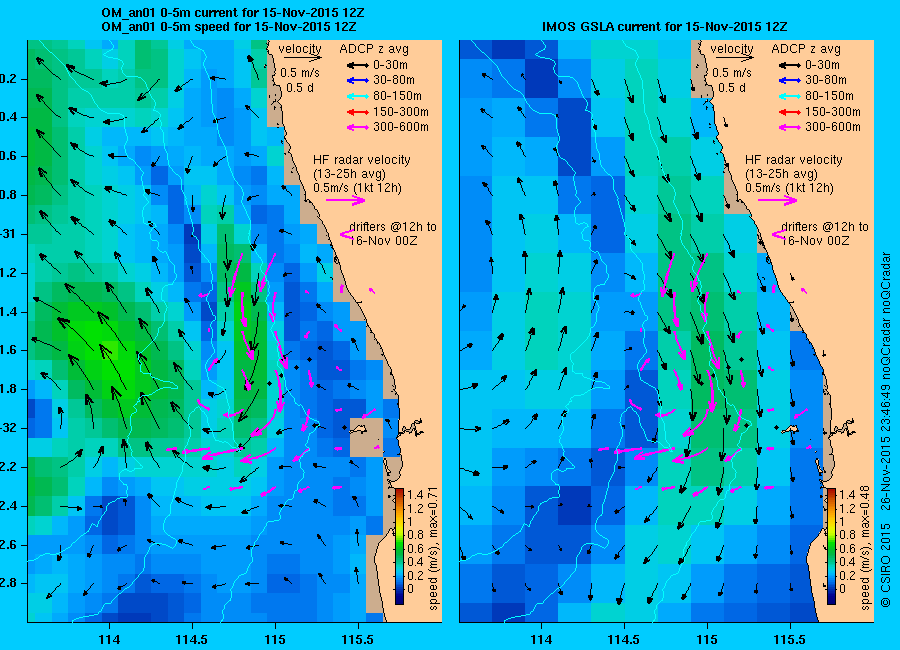Click longitude label 115 under right map
Image resolution: width=900 pixels, height=650 pixels.
pos(707,640)
